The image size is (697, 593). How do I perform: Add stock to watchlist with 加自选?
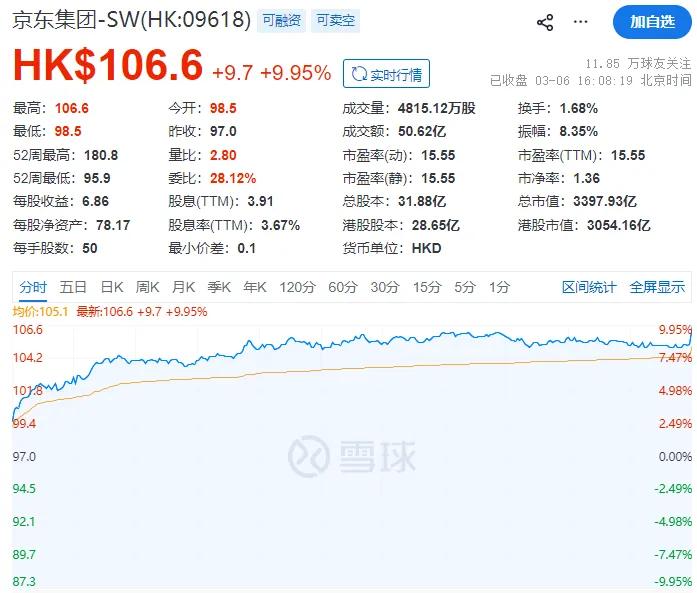[x=652, y=22]
